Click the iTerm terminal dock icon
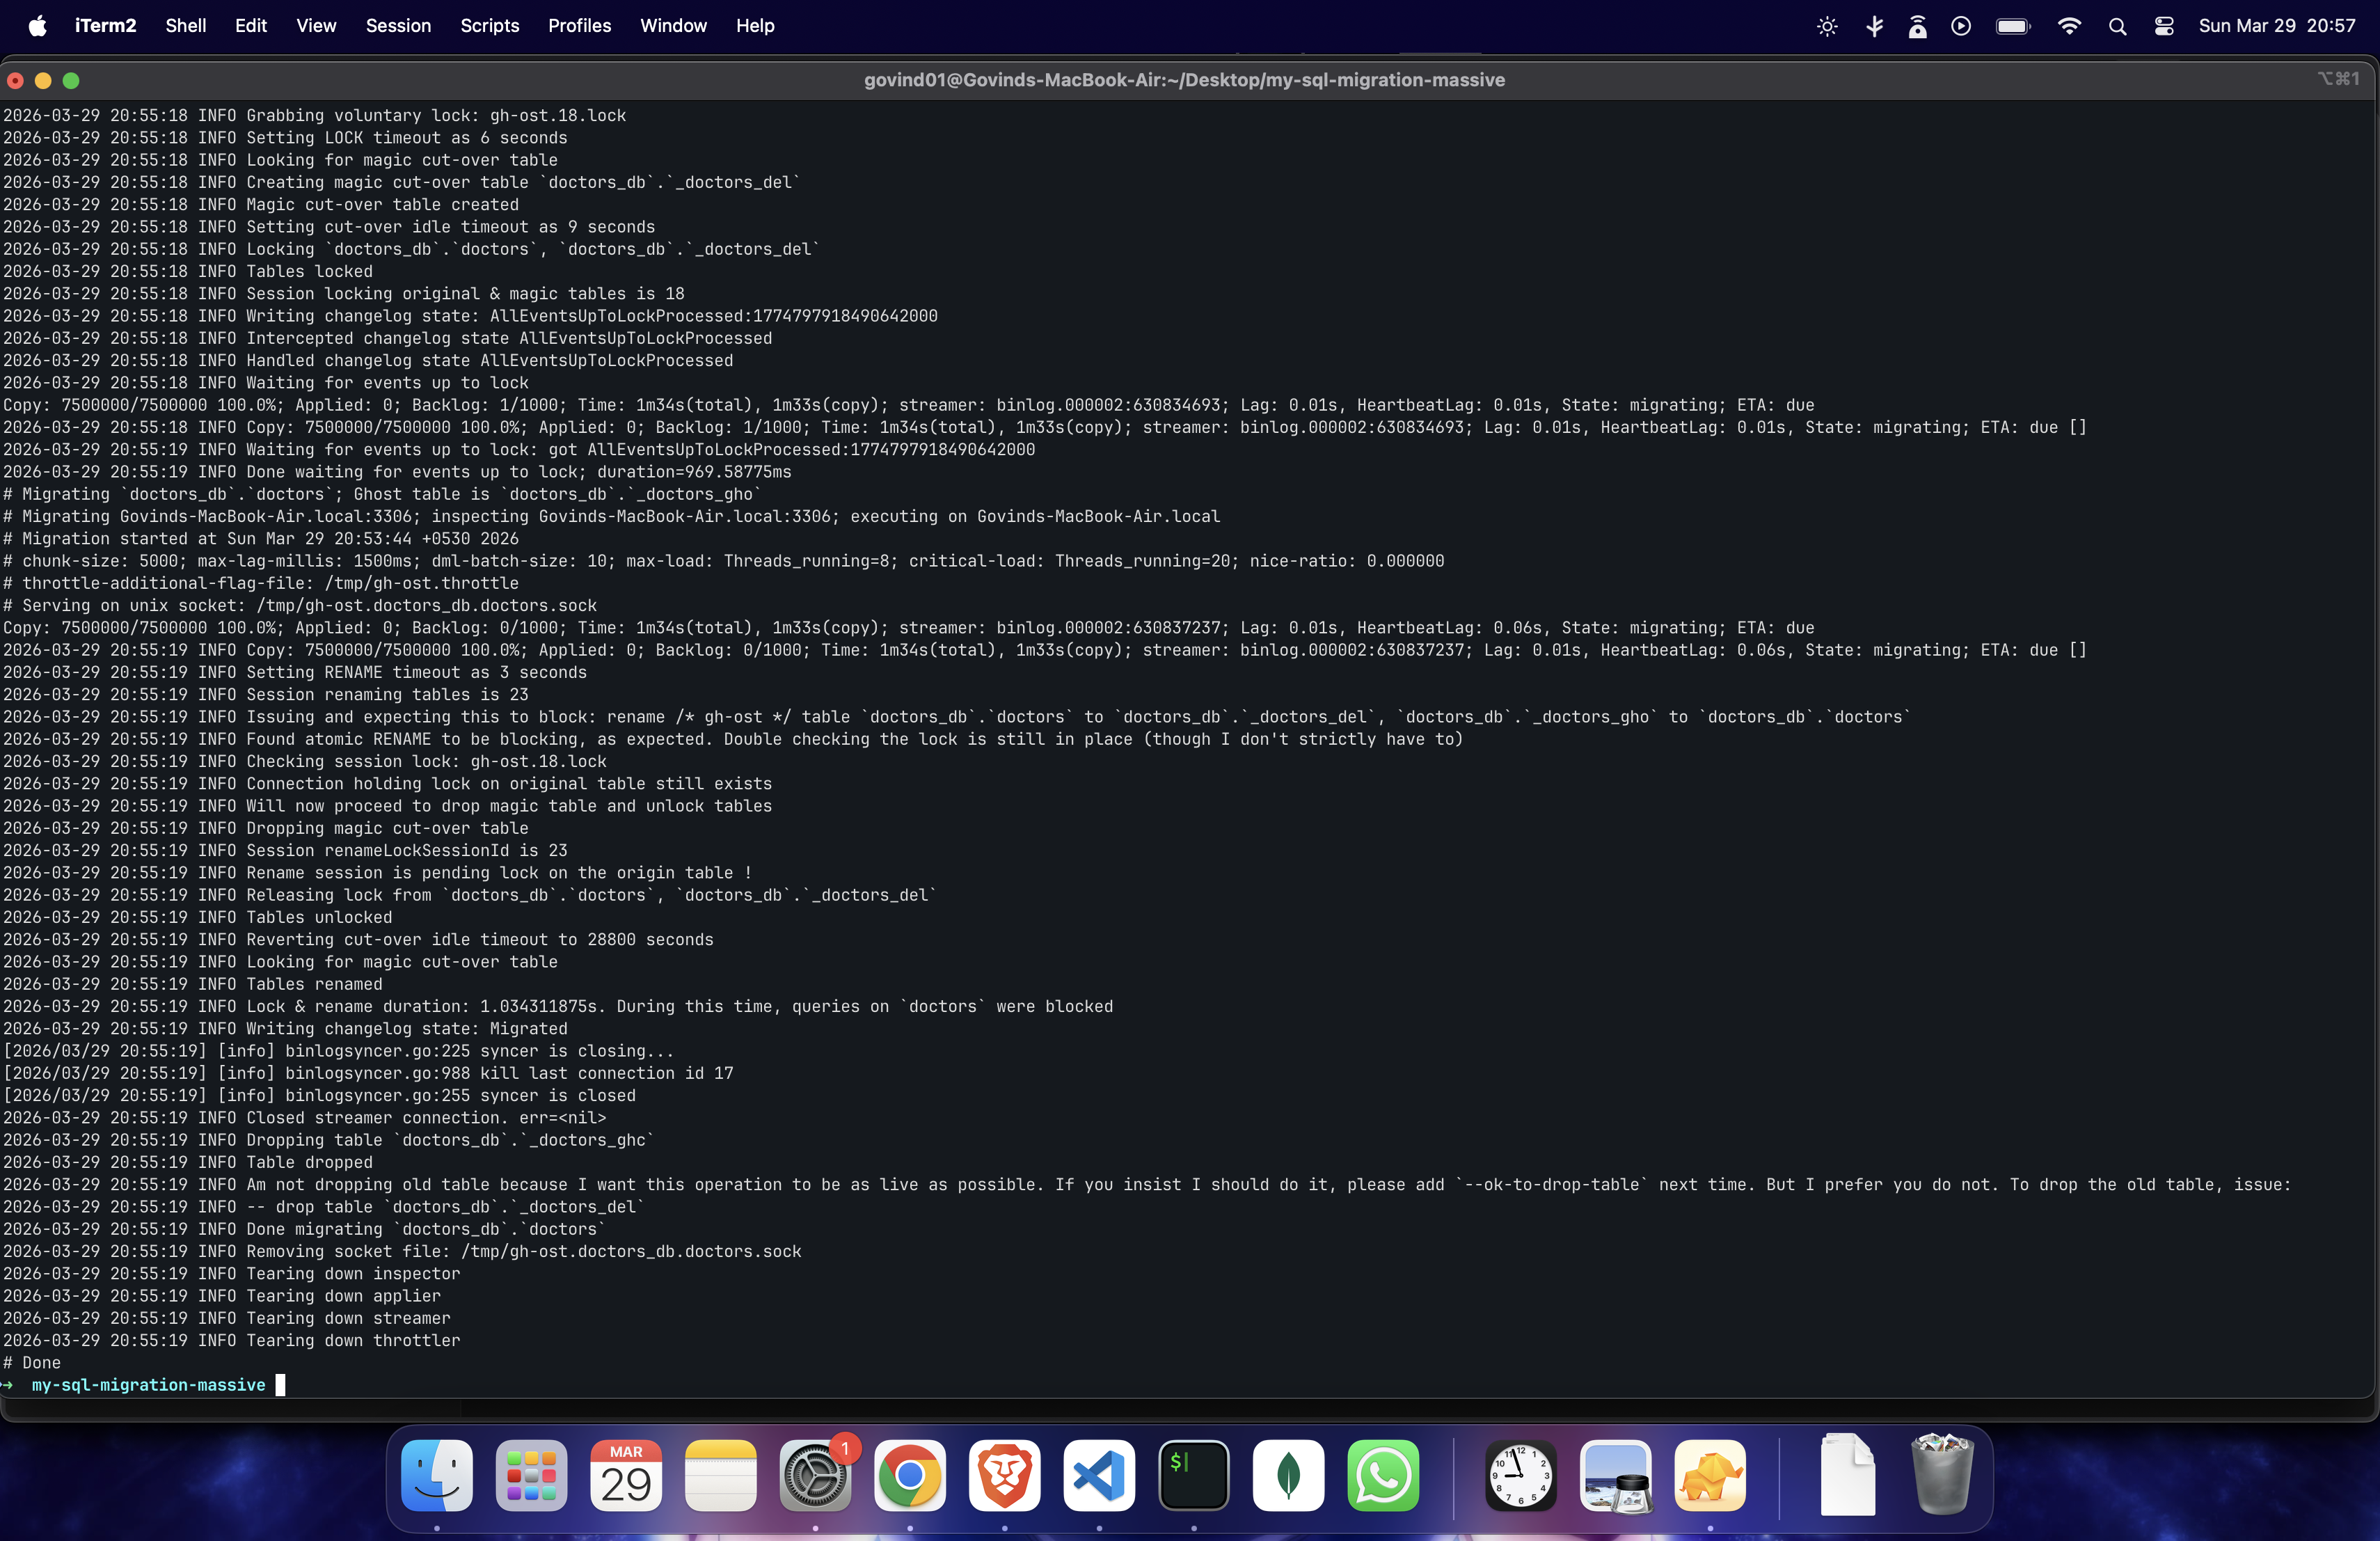This screenshot has height=1541, width=2380. (1193, 1475)
